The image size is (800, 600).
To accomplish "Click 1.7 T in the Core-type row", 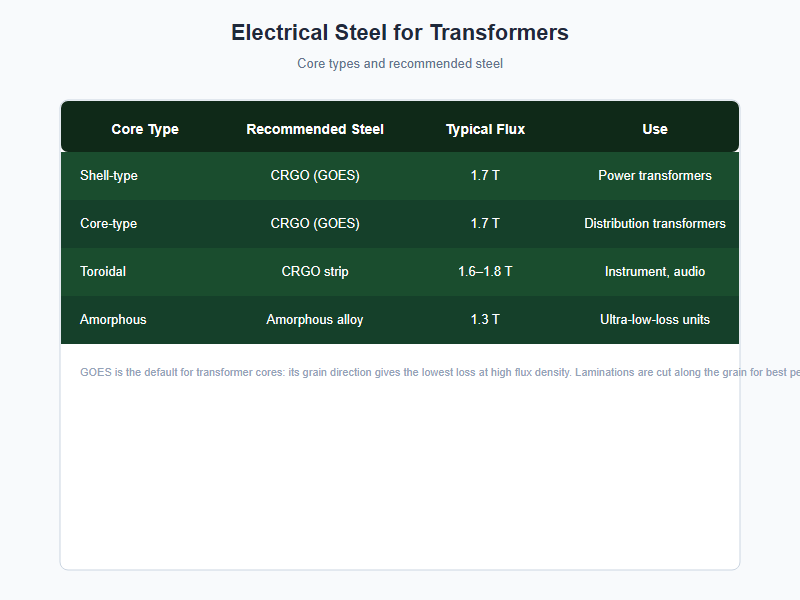I will 485,224.
